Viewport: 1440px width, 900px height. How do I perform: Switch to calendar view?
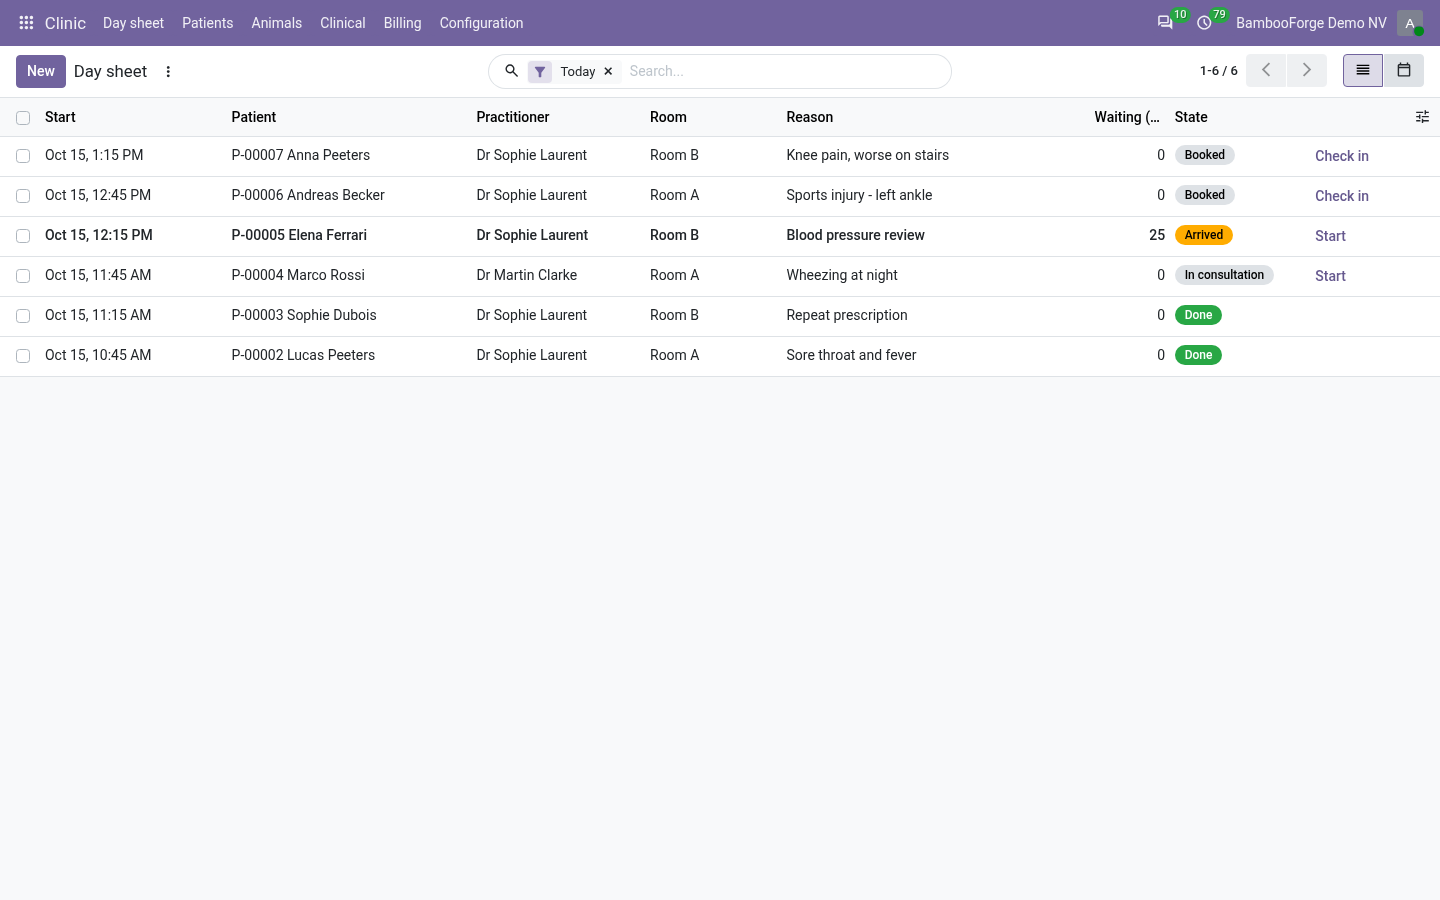[x=1404, y=70]
